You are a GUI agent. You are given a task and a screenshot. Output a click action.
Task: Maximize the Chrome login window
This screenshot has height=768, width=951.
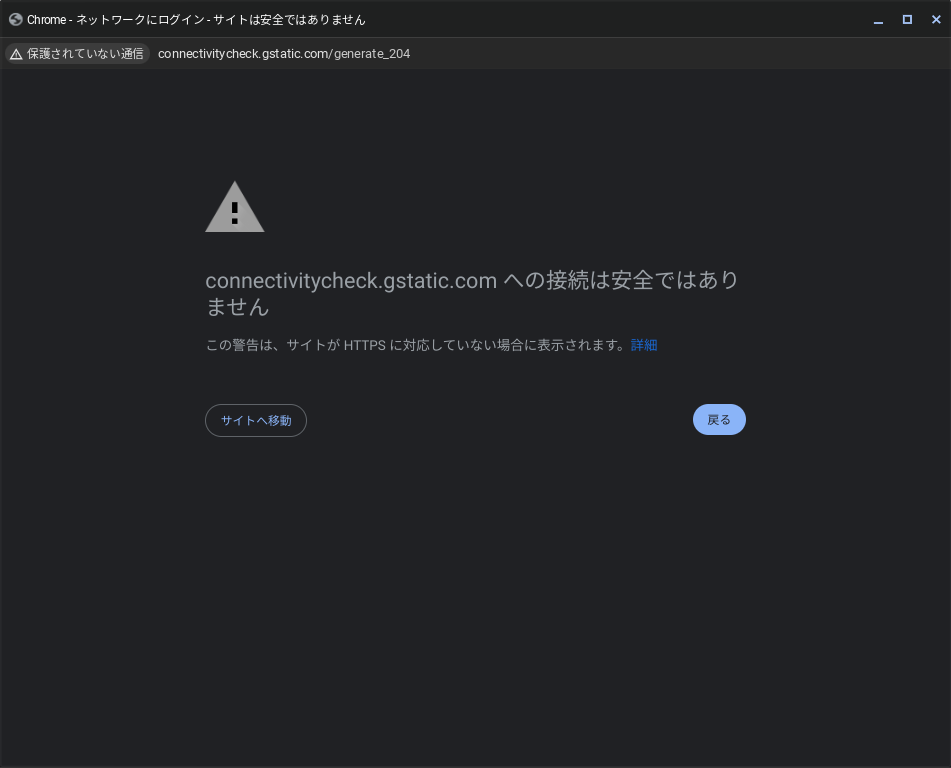907,20
